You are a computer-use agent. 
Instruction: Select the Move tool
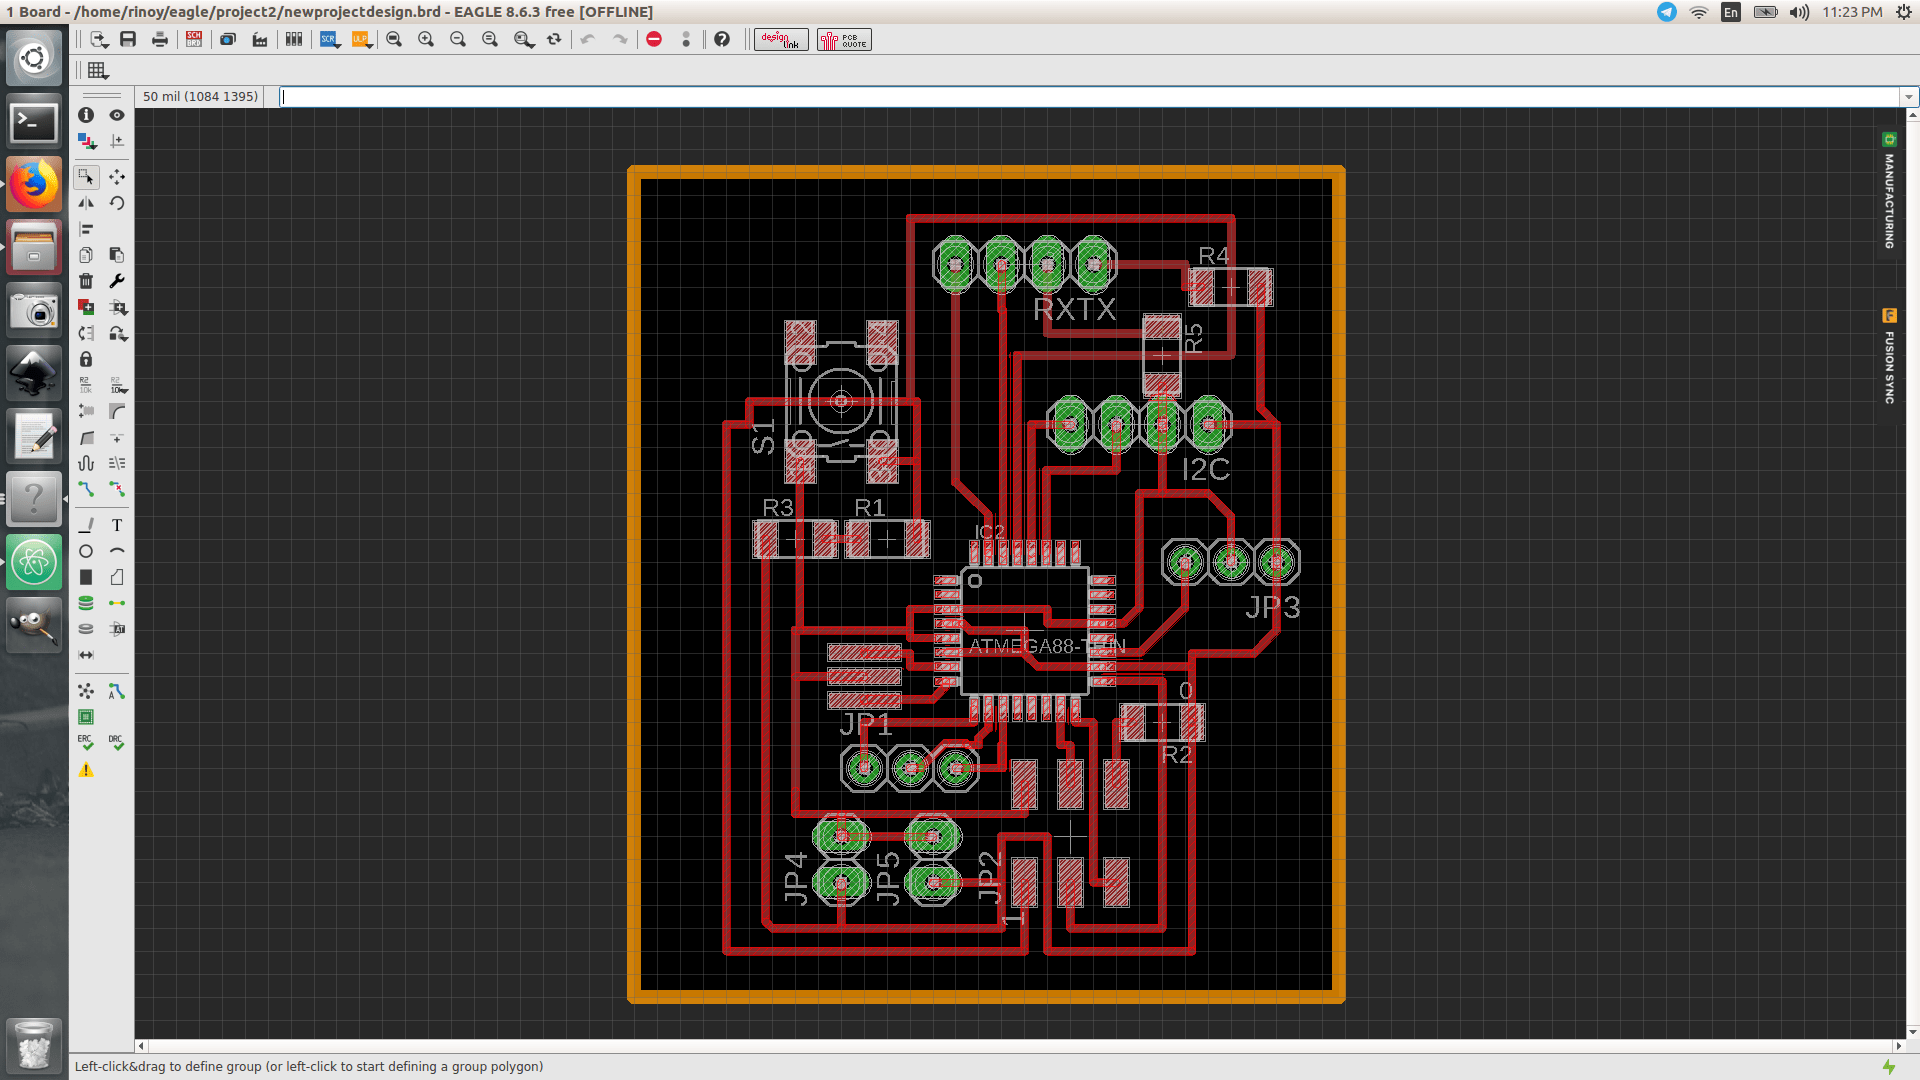tap(117, 177)
